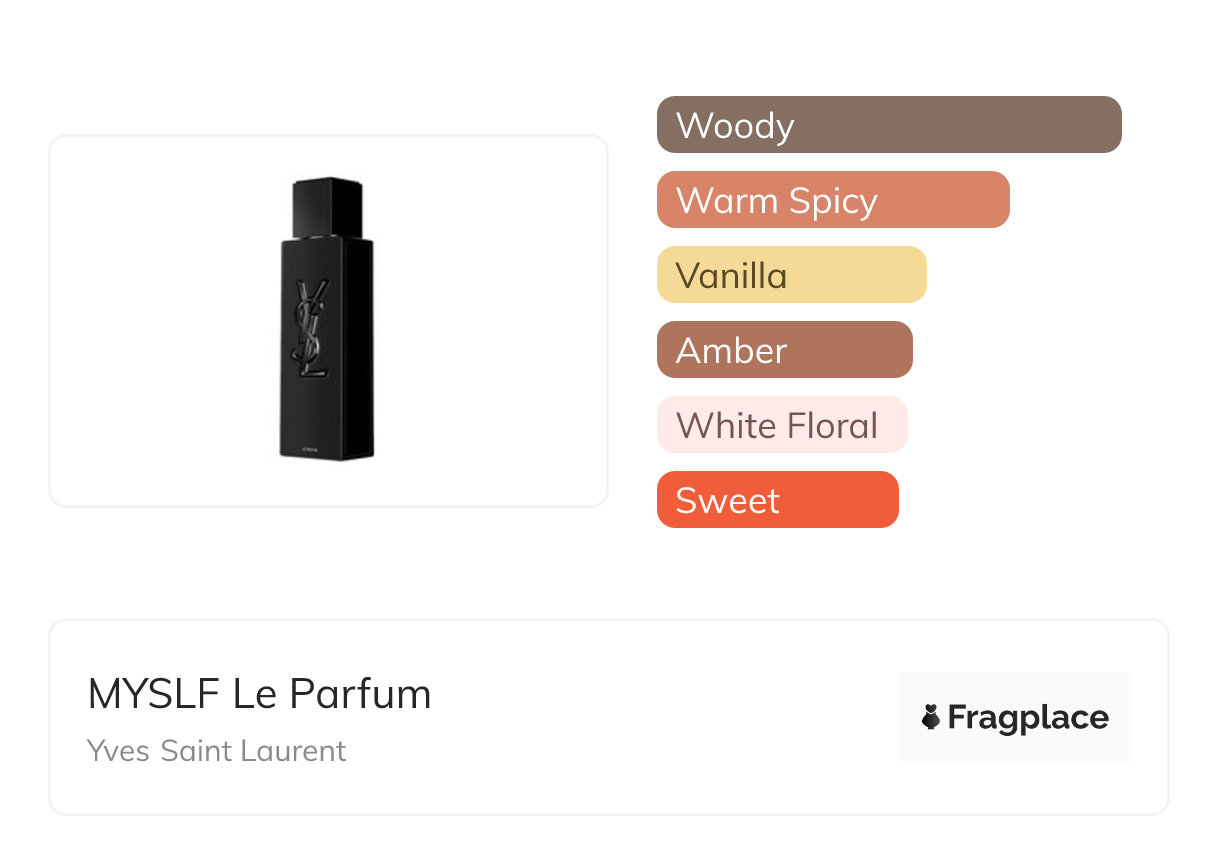Click the YSL monogram on the bottle

coord(314,328)
